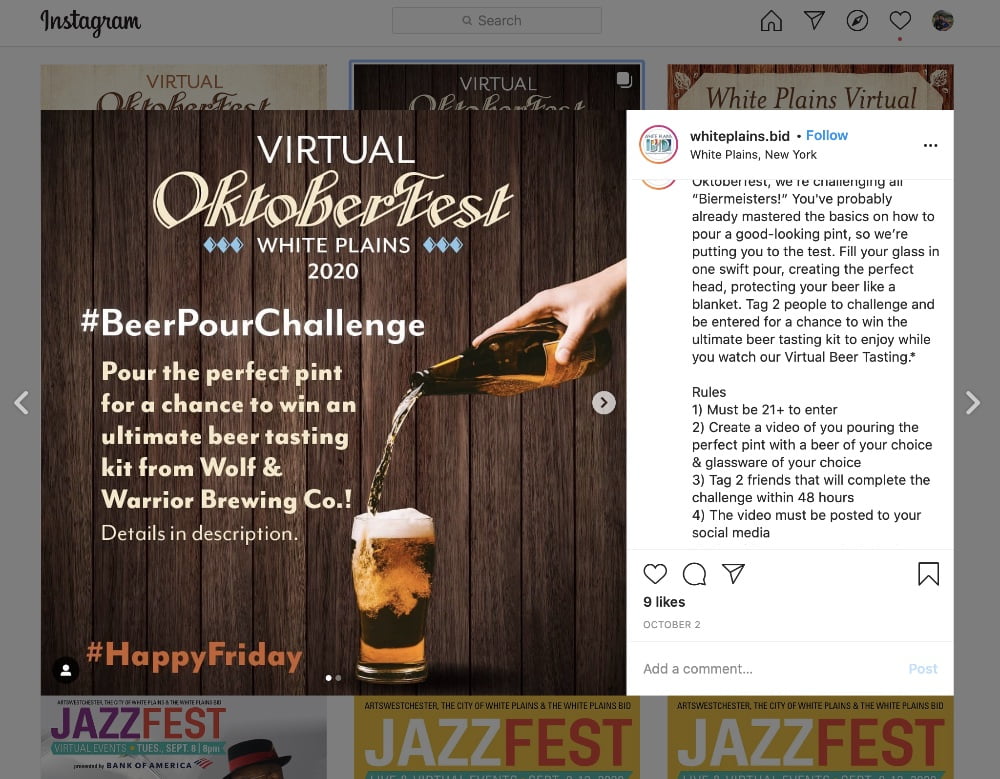Share post using paper plane icon below caption
The height and width of the screenshot is (779, 1000).
(x=733, y=574)
